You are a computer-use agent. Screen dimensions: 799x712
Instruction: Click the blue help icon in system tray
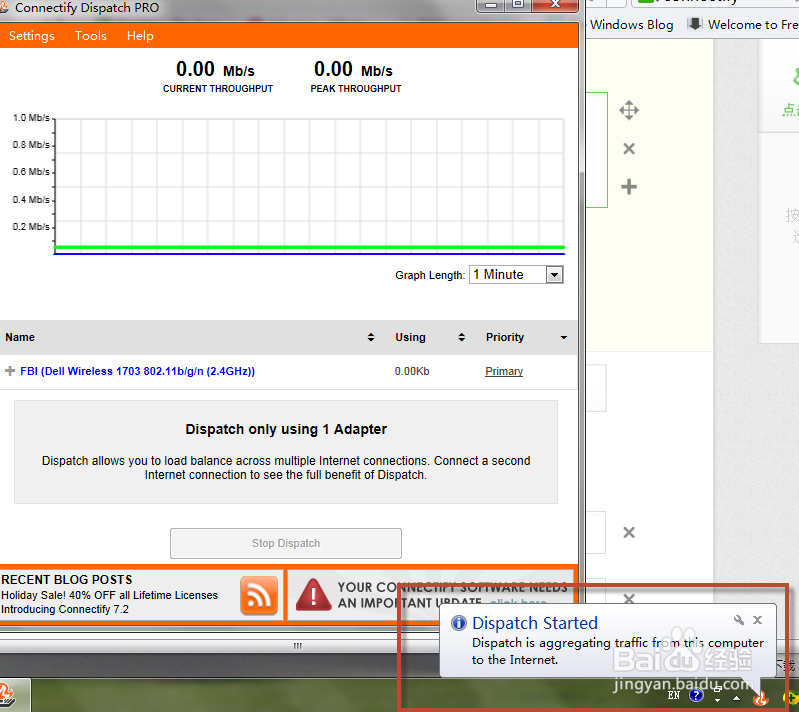(696, 696)
